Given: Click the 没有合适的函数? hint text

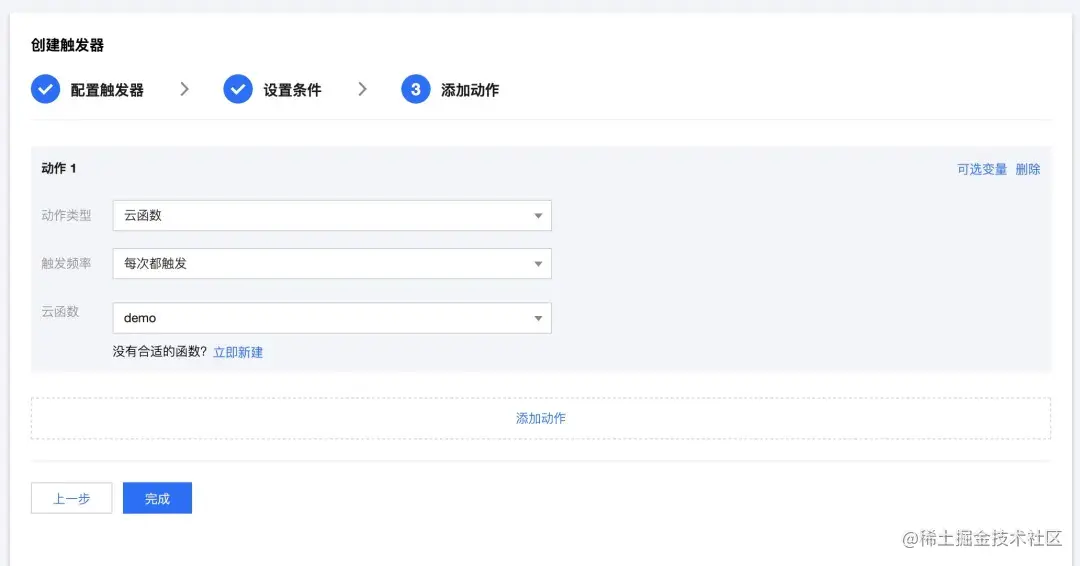Looking at the screenshot, I should pyautogui.click(x=160, y=352).
